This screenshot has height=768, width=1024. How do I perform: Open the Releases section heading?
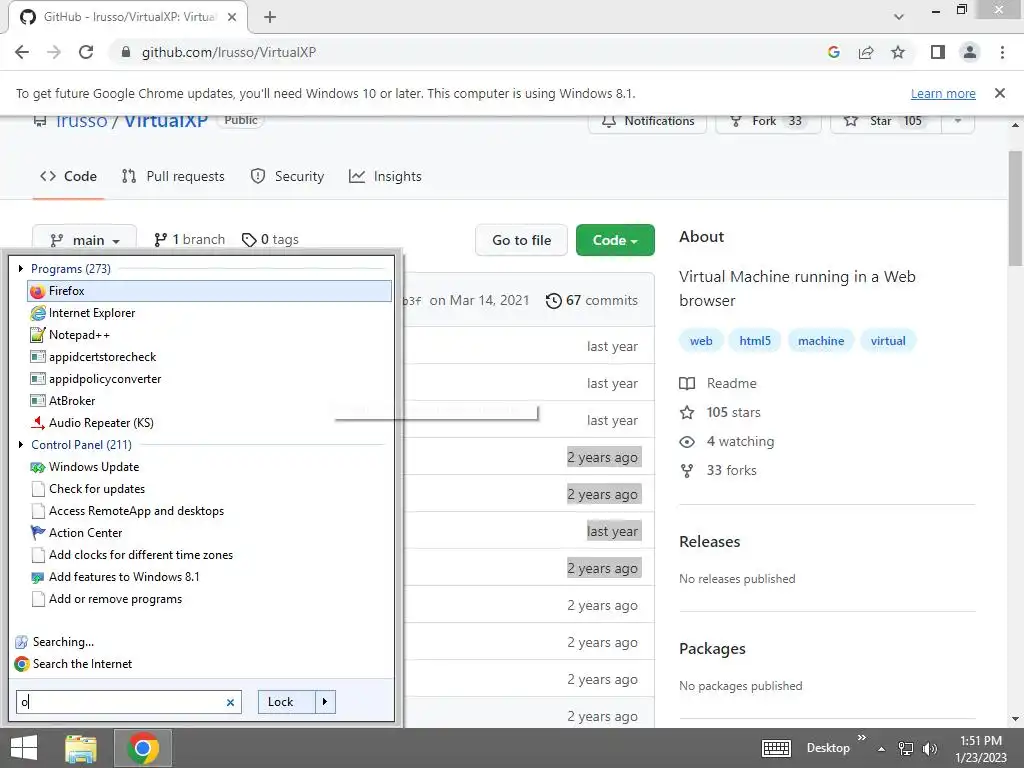tap(710, 541)
